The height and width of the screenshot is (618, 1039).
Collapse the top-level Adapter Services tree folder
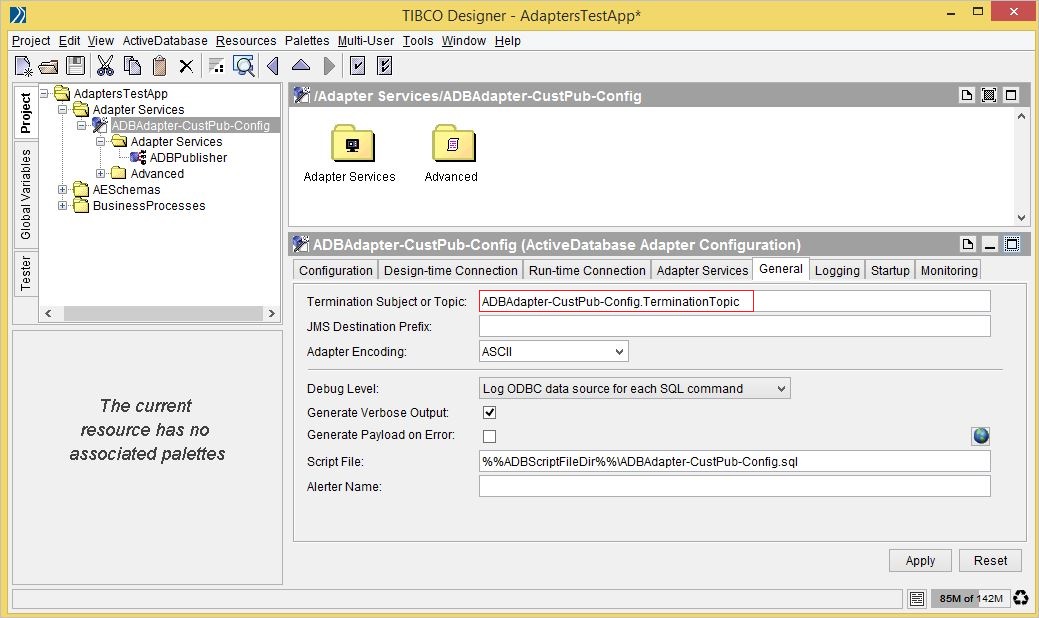[62, 109]
